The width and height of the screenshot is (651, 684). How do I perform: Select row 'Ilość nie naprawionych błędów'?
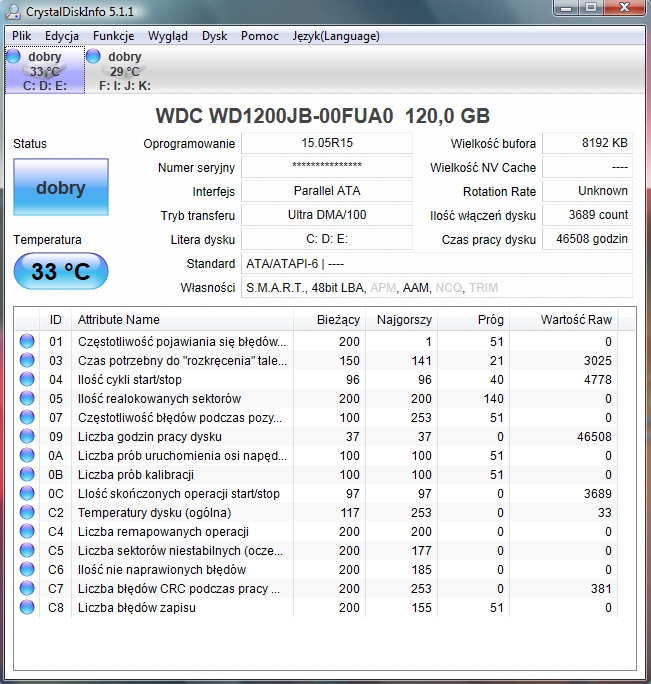pos(316,569)
